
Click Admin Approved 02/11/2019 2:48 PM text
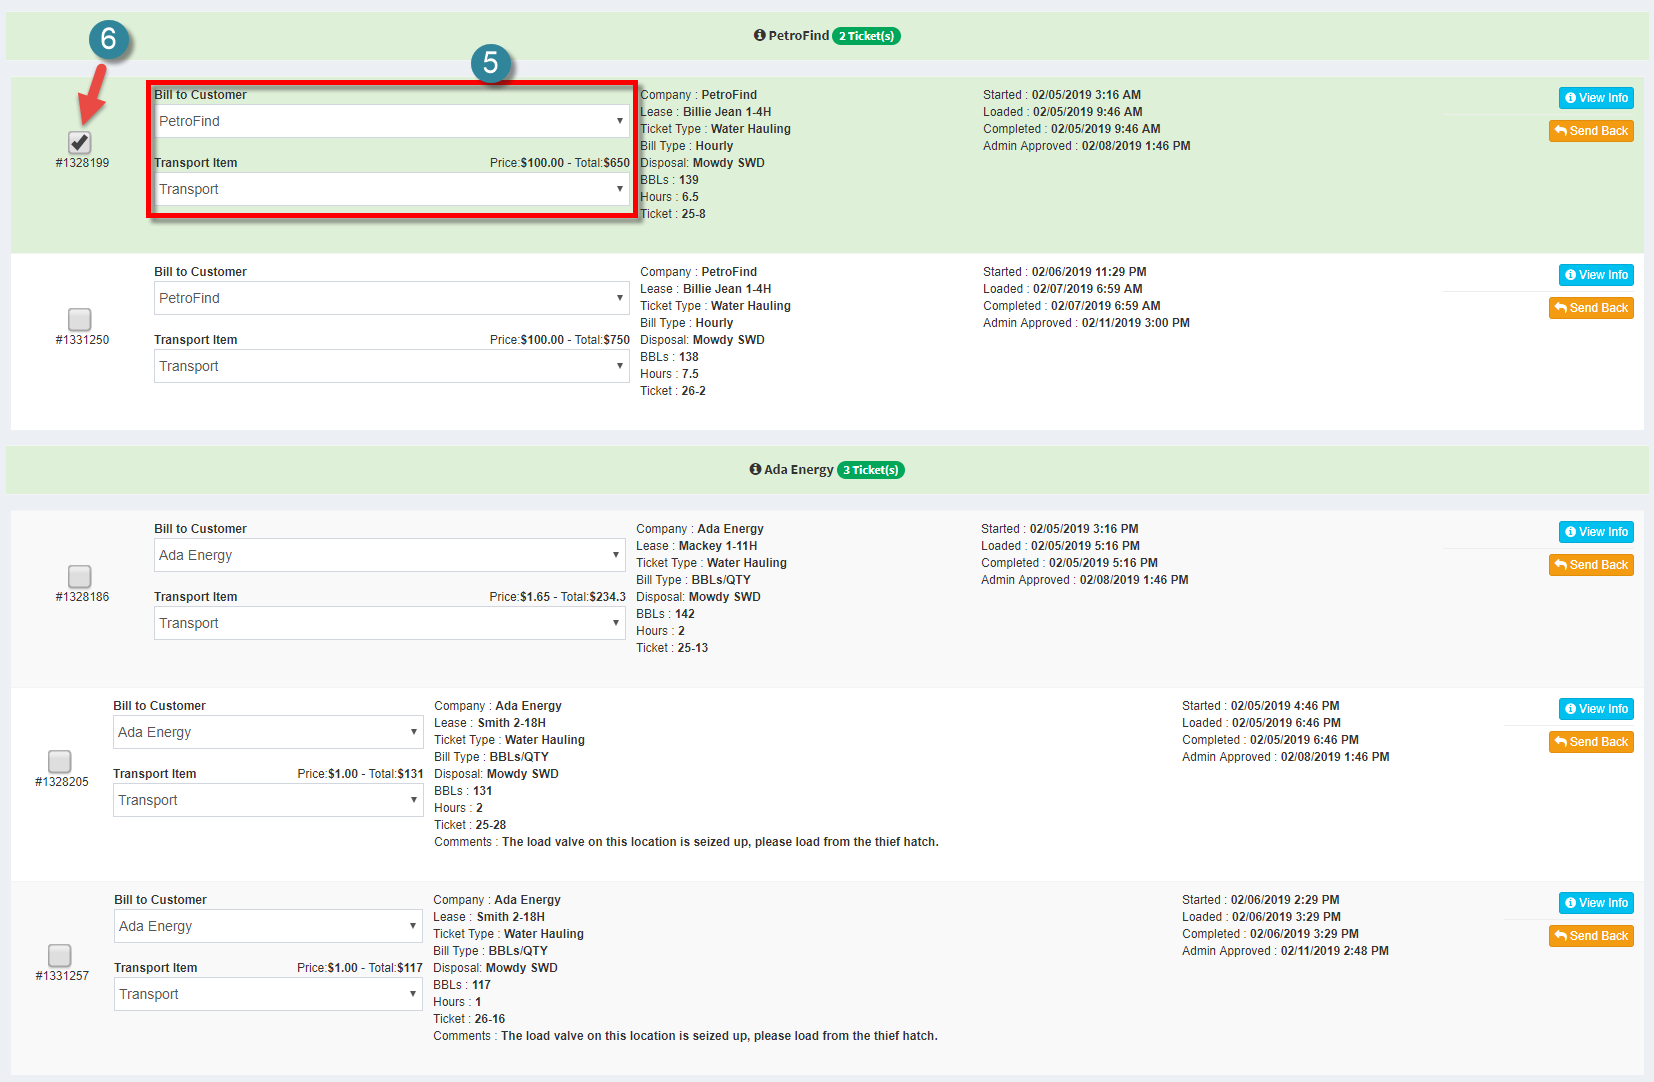(1285, 951)
